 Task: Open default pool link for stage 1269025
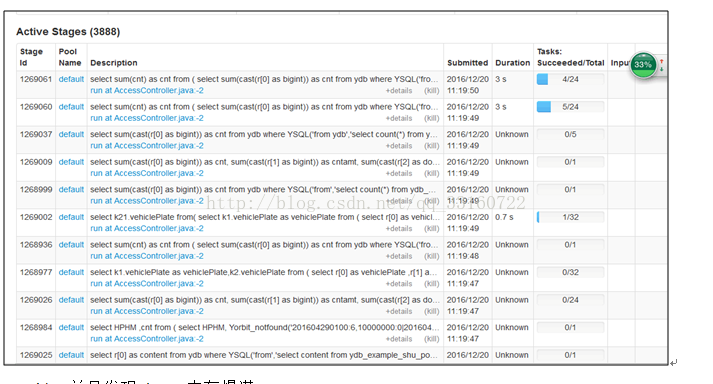click(x=71, y=355)
